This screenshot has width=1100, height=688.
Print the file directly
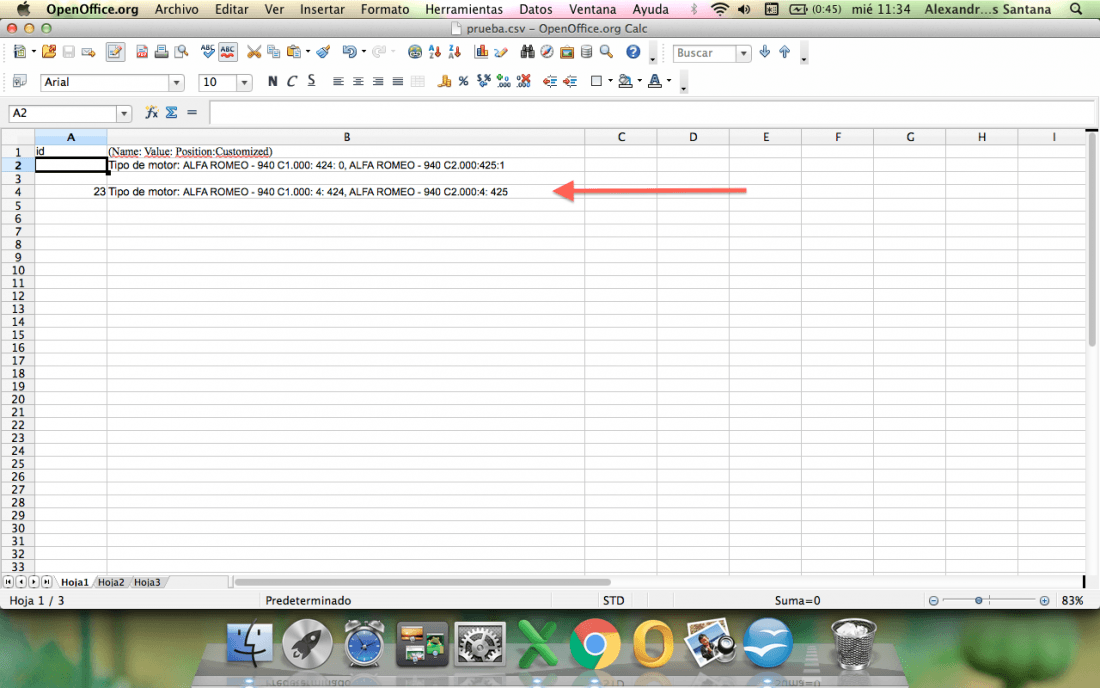coord(161,52)
